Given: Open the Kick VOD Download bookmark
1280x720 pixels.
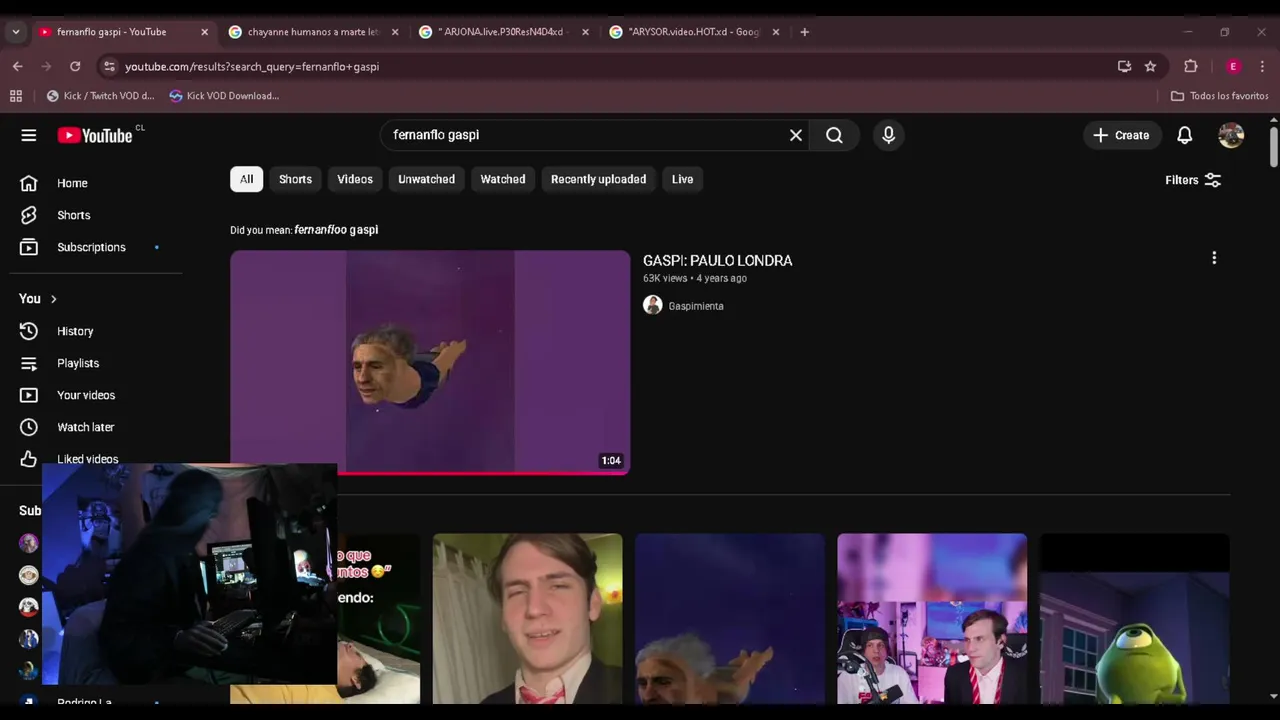Looking at the screenshot, I should (x=224, y=96).
